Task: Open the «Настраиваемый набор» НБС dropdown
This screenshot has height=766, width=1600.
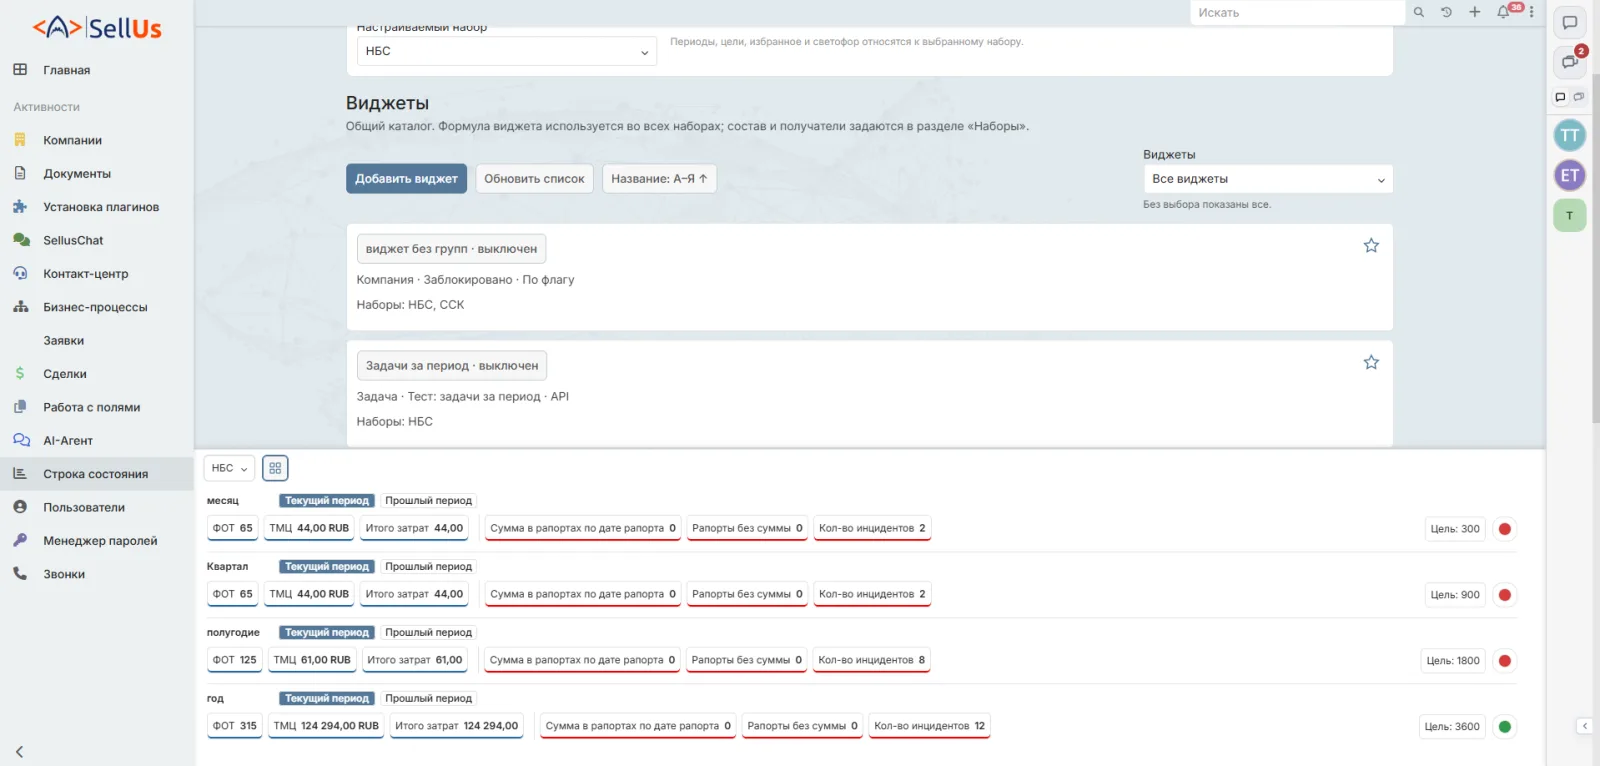Action: click(507, 51)
